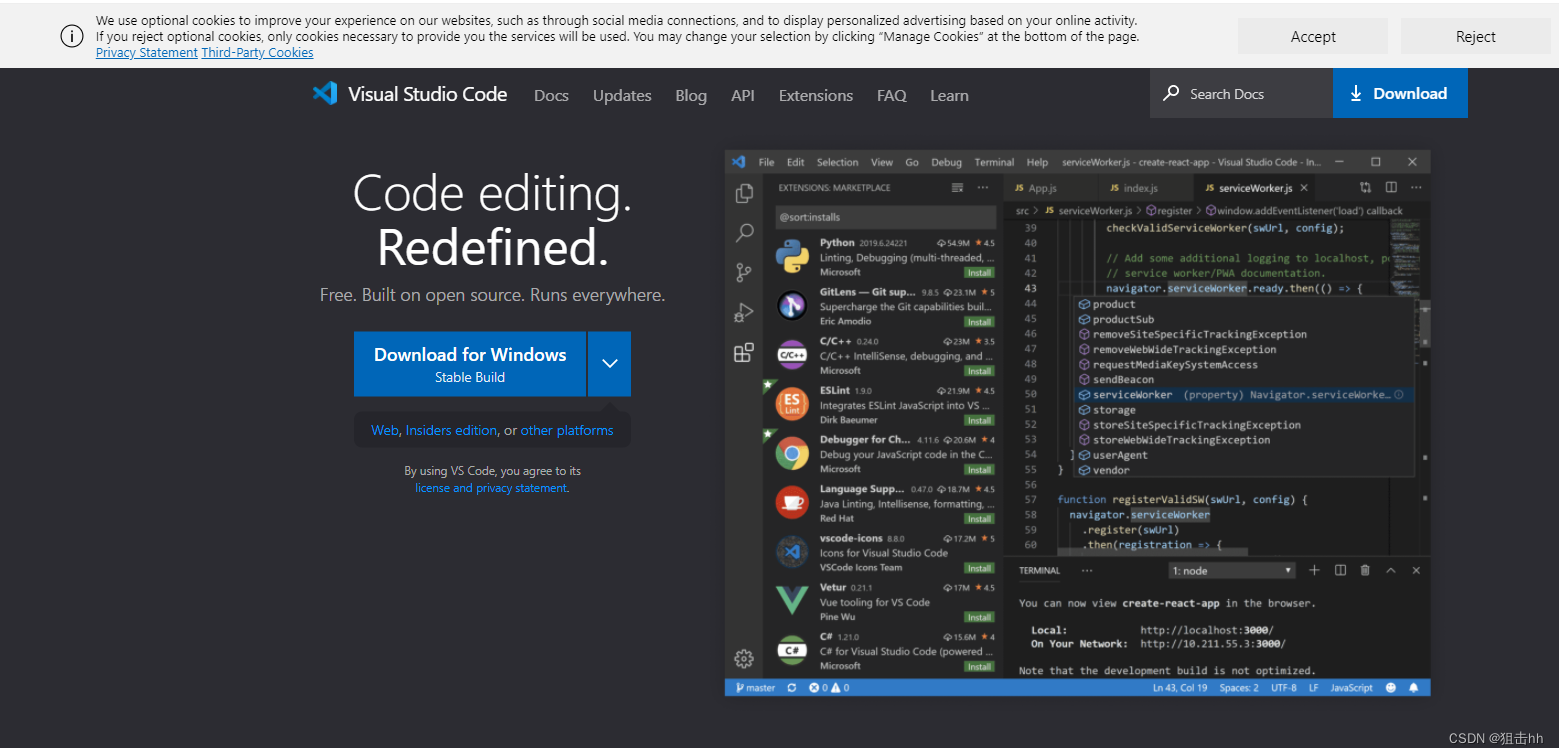Split the terminal panel
Image resolution: width=1559 pixels, height=755 pixels.
pos(1340,570)
